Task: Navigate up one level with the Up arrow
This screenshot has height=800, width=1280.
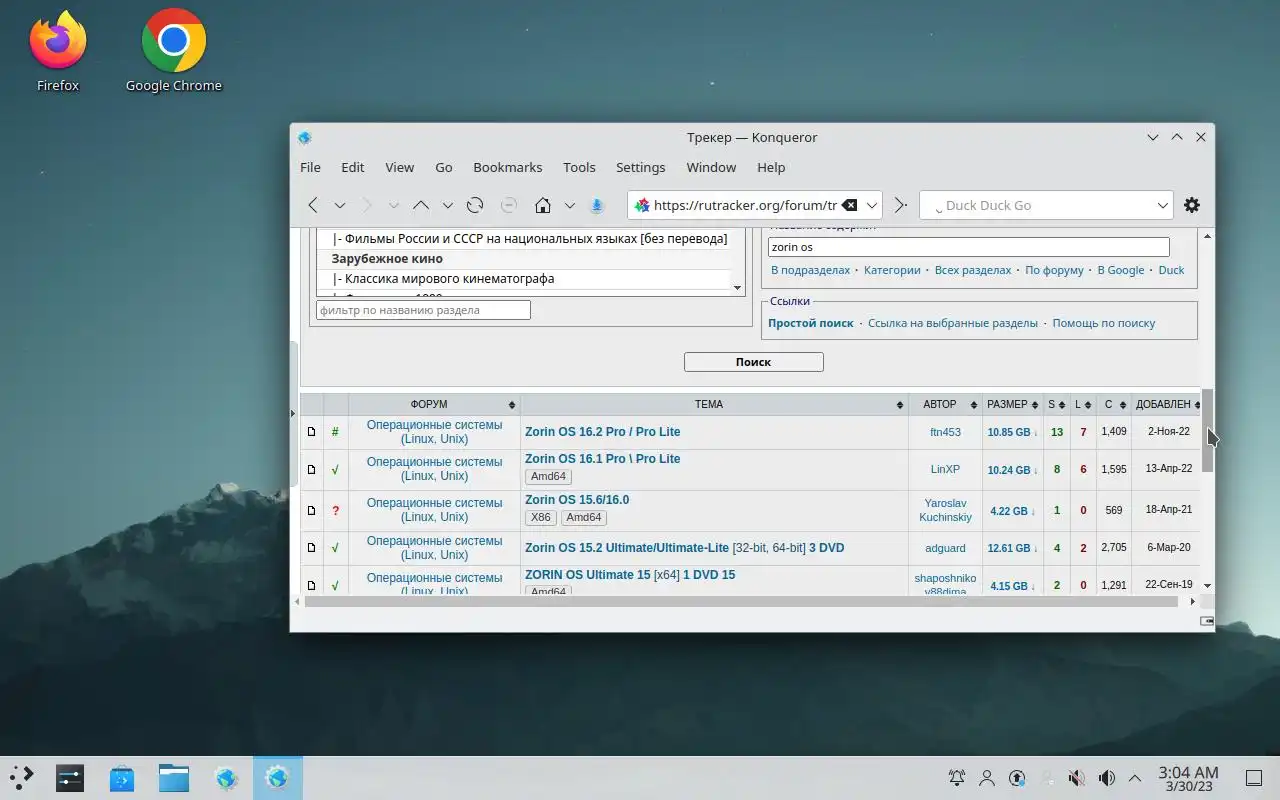Action: click(x=421, y=205)
